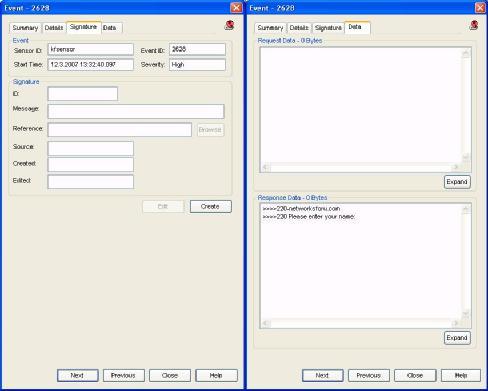Click Request Data horizontal scroll left arrow
Viewport: 488px width, 391px height.
[266, 167]
